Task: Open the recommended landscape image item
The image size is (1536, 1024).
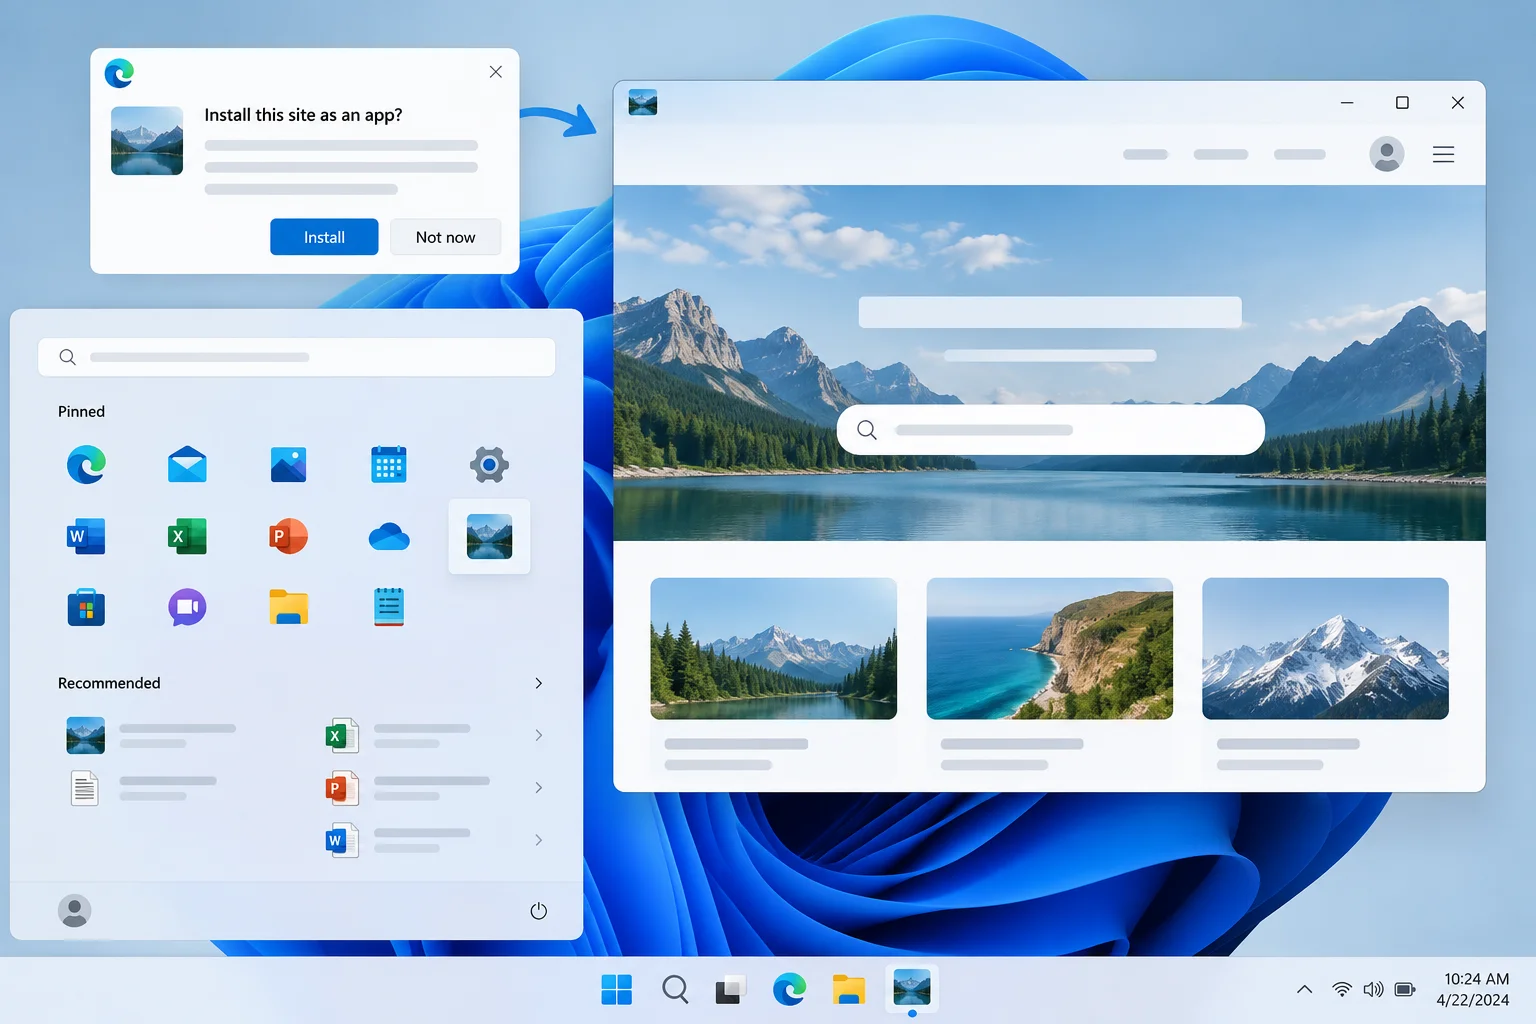Action: (152, 735)
